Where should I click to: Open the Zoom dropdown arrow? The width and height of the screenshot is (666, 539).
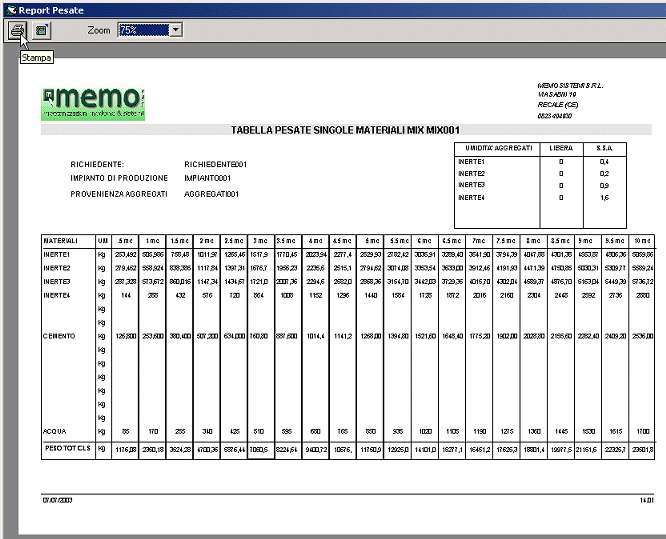pyautogui.click(x=176, y=30)
